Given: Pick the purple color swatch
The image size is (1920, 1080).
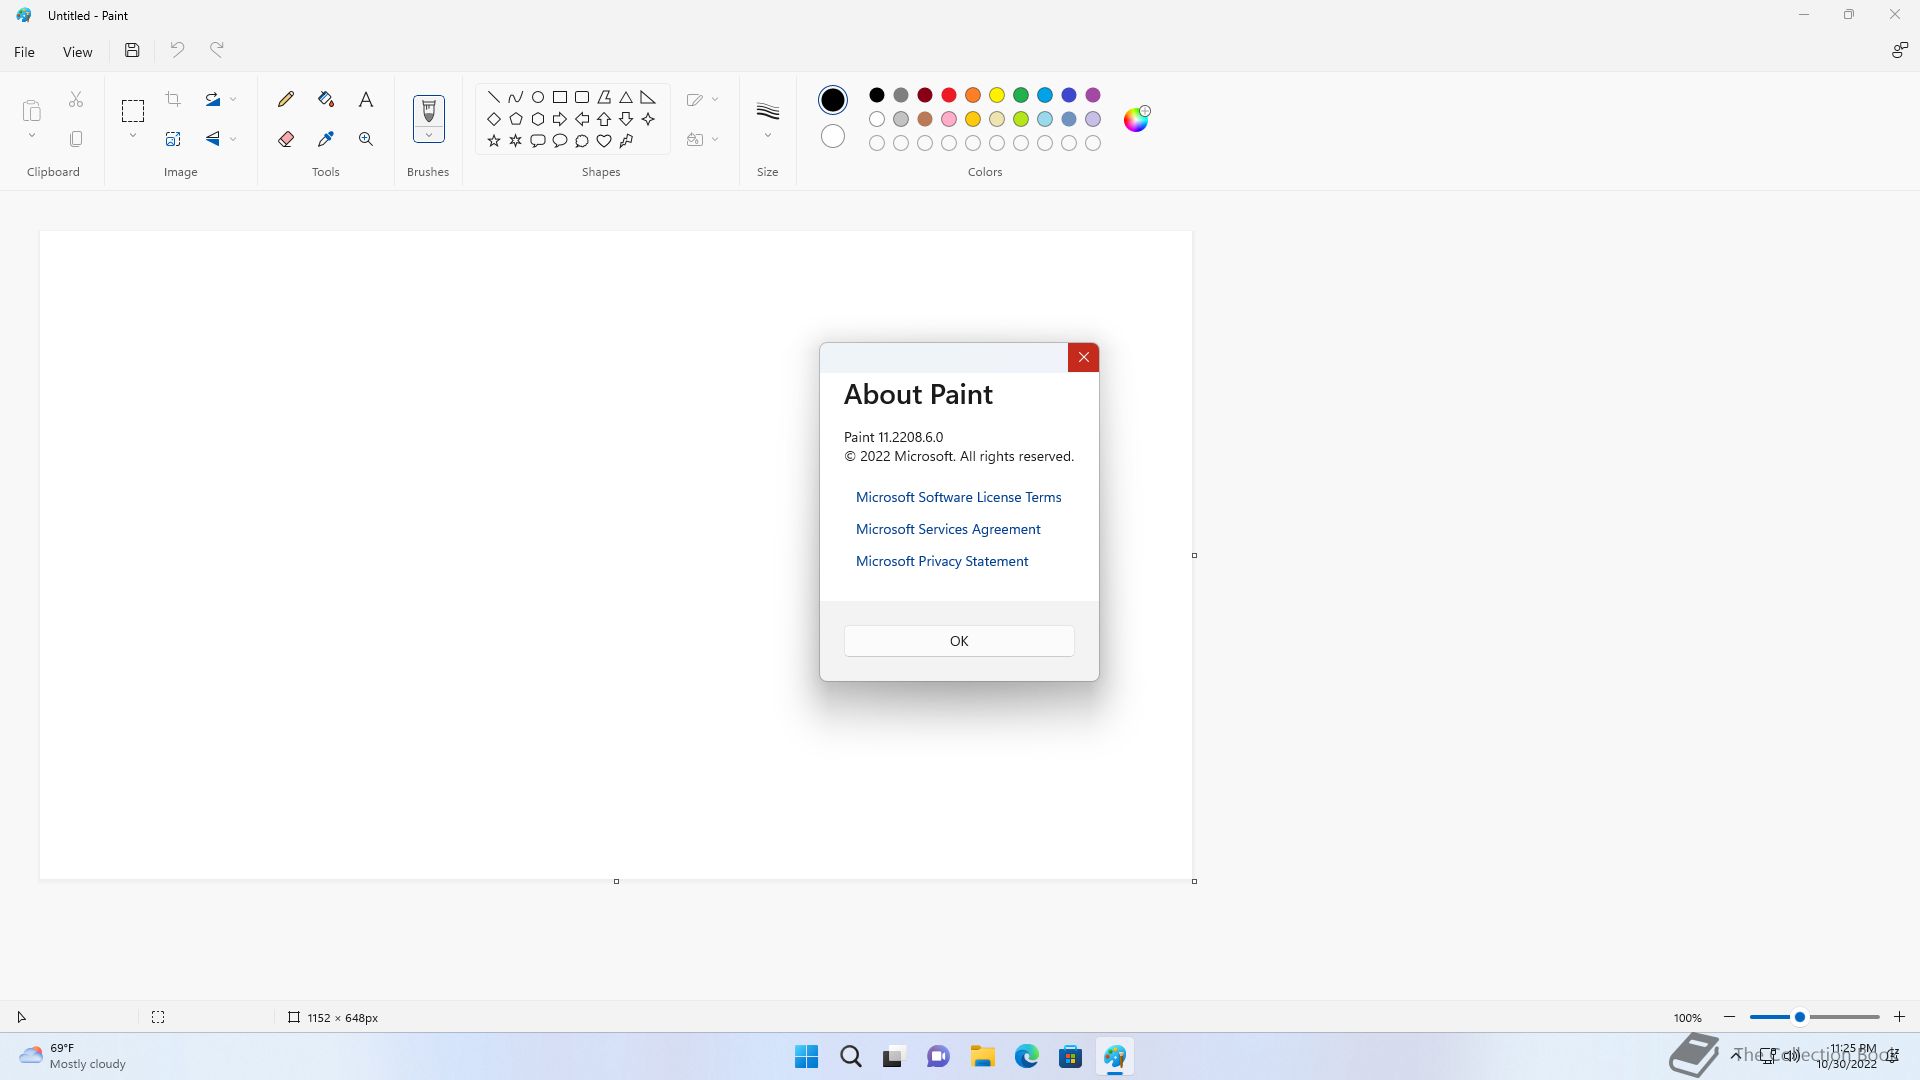Looking at the screenshot, I should tap(1093, 95).
